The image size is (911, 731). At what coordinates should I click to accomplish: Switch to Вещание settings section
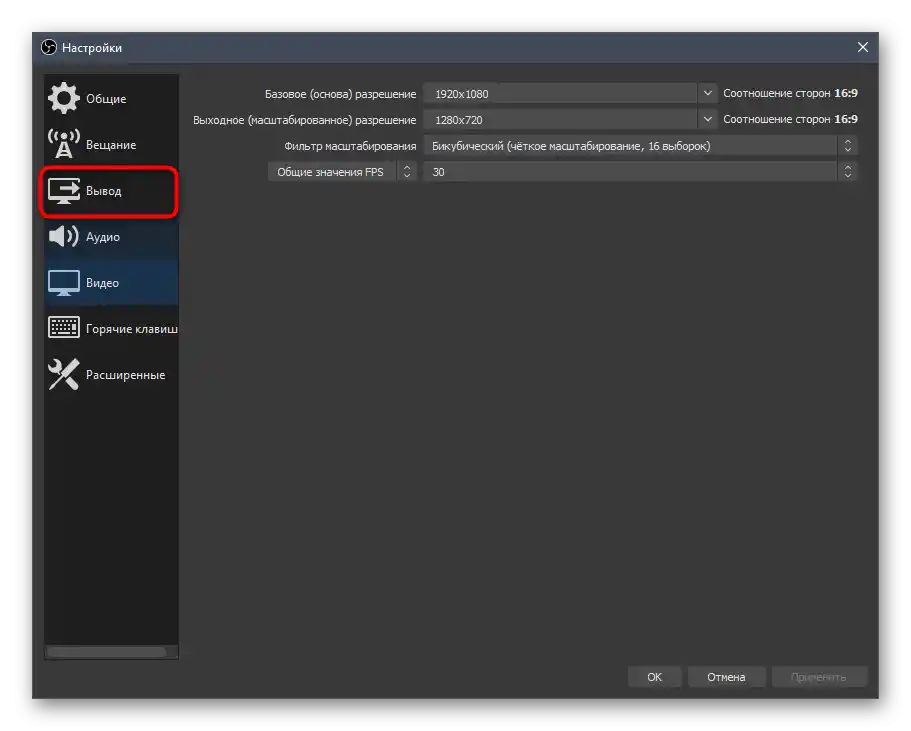[111, 144]
